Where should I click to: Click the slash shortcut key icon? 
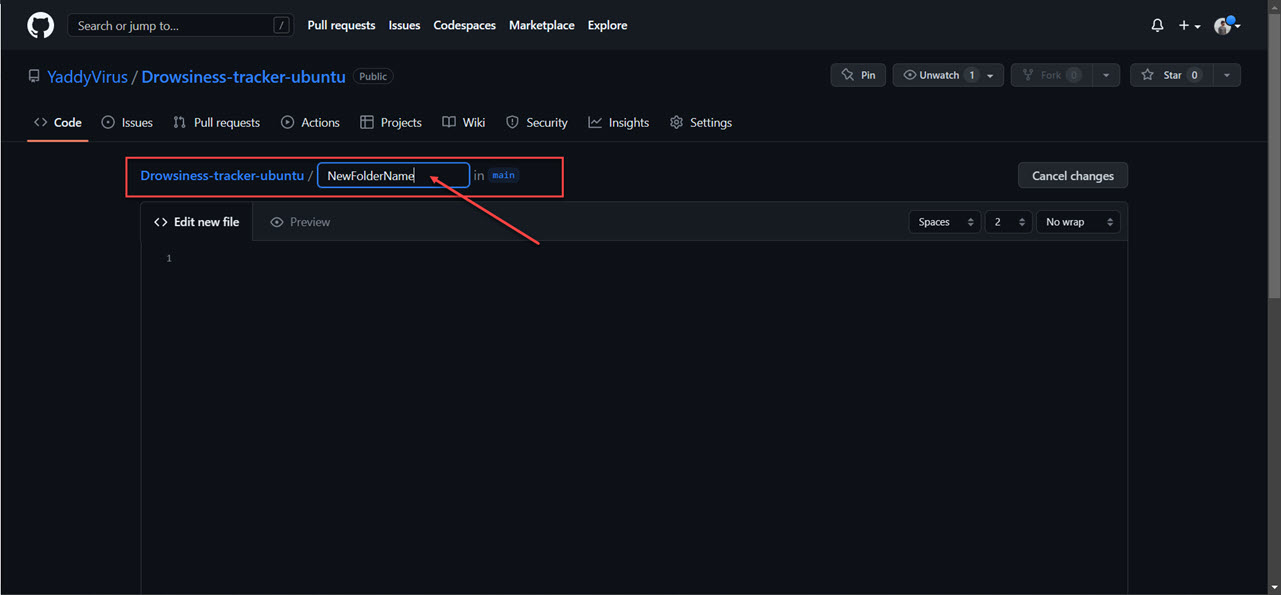coord(282,26)
